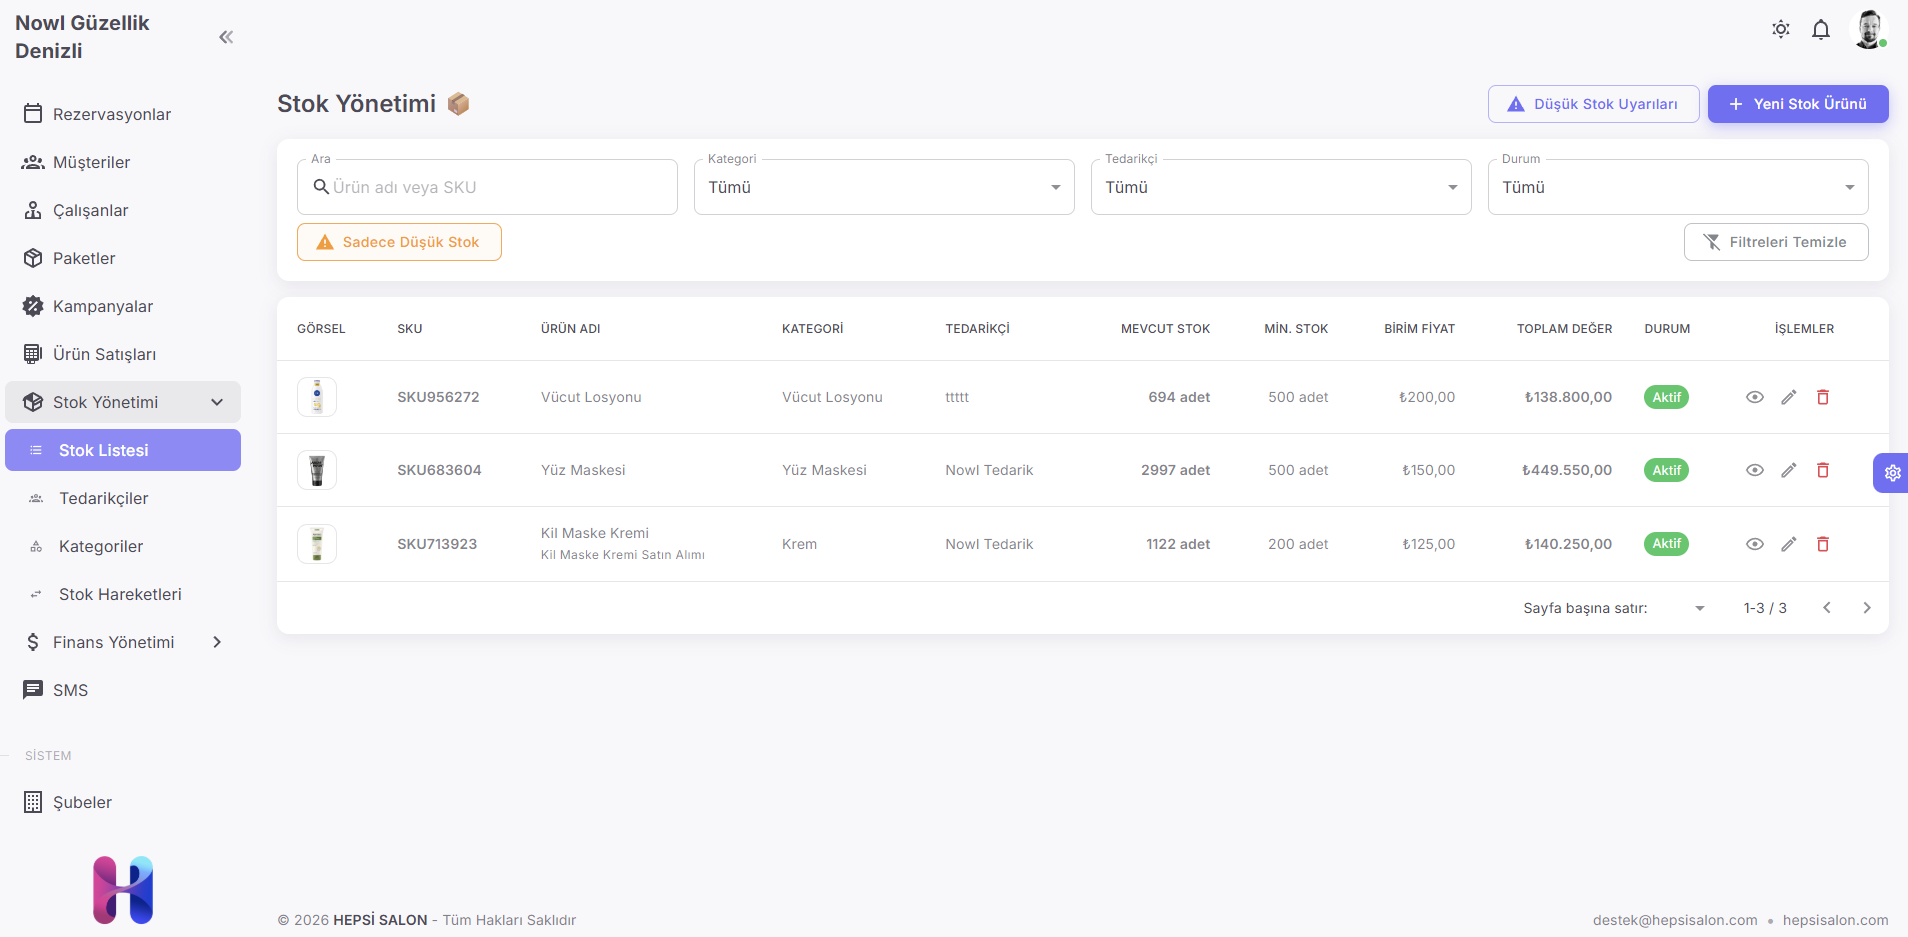Image resolution: width=1908 pixels, height=937 pixels.
Task: Open the floating settings gear
Action: point(1891,473)
